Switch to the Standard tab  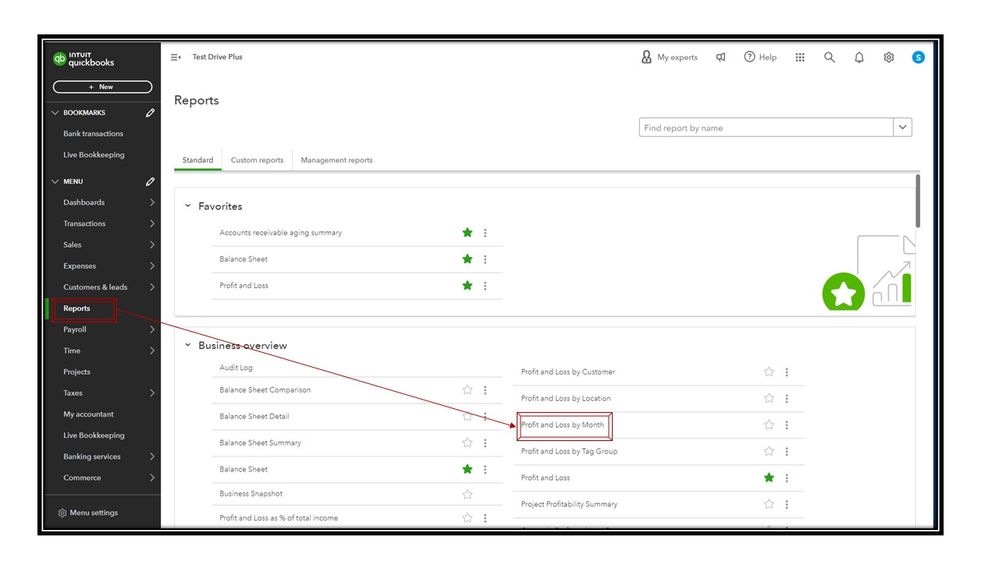click(x=198, y=160)
